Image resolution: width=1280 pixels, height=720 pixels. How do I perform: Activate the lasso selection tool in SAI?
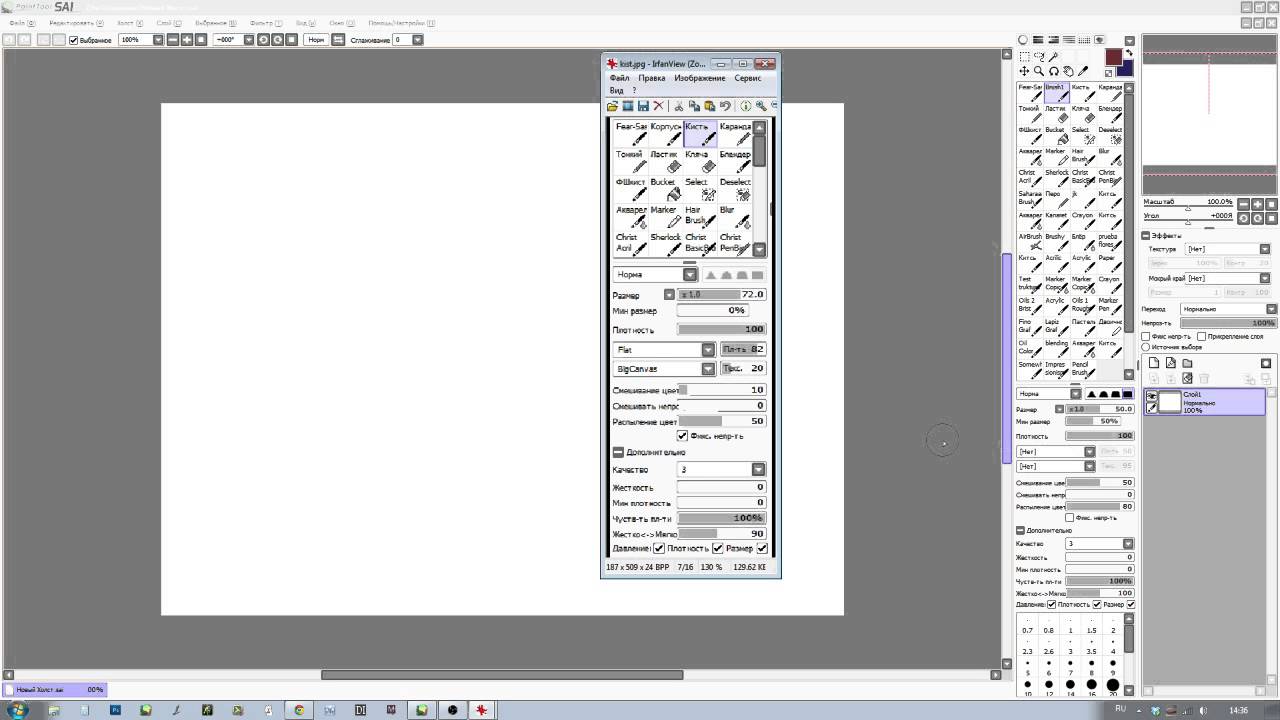[1039, 57]
